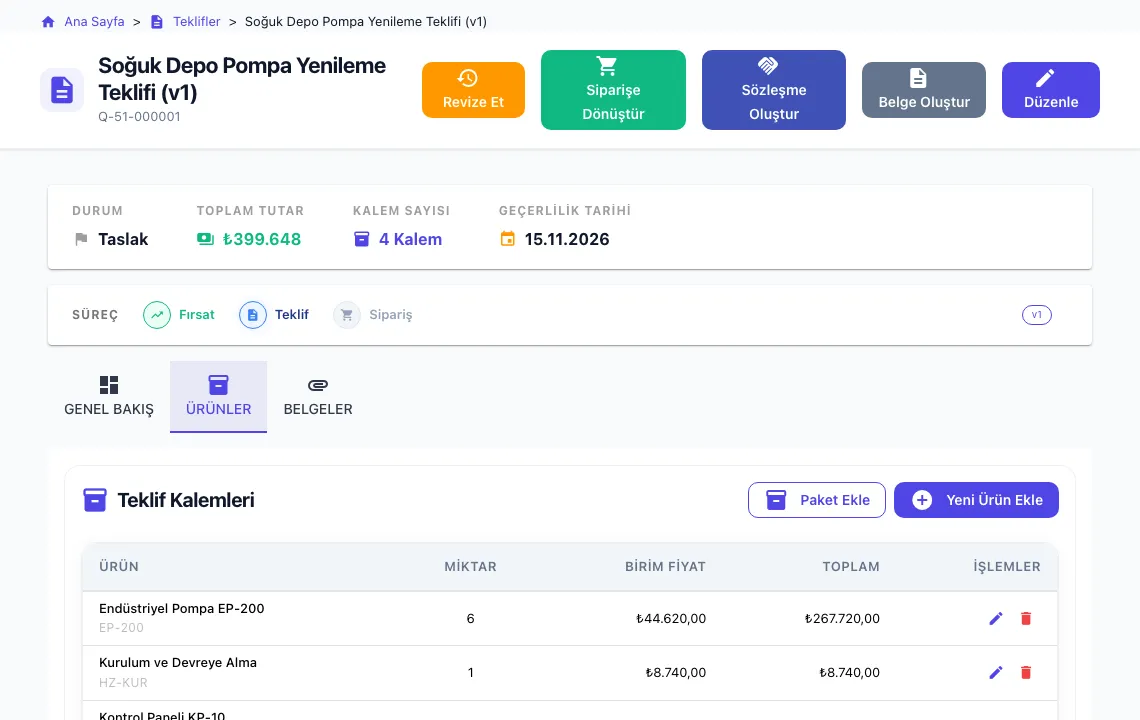
Task: Click the v1 version badge
Action: point(1037,315)
